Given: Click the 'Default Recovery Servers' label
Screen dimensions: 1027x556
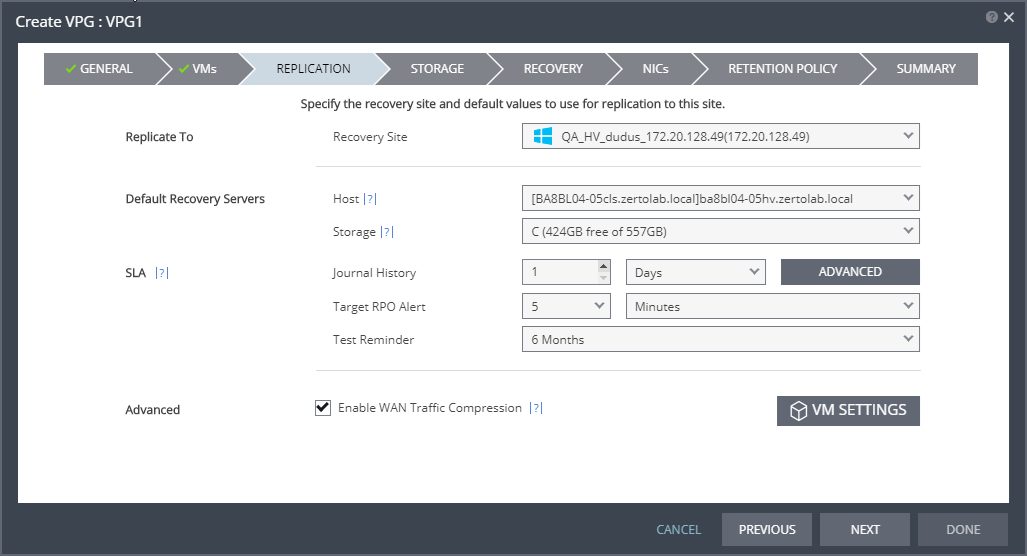Looking at the screenshot, I should click(x=195, y=199).
